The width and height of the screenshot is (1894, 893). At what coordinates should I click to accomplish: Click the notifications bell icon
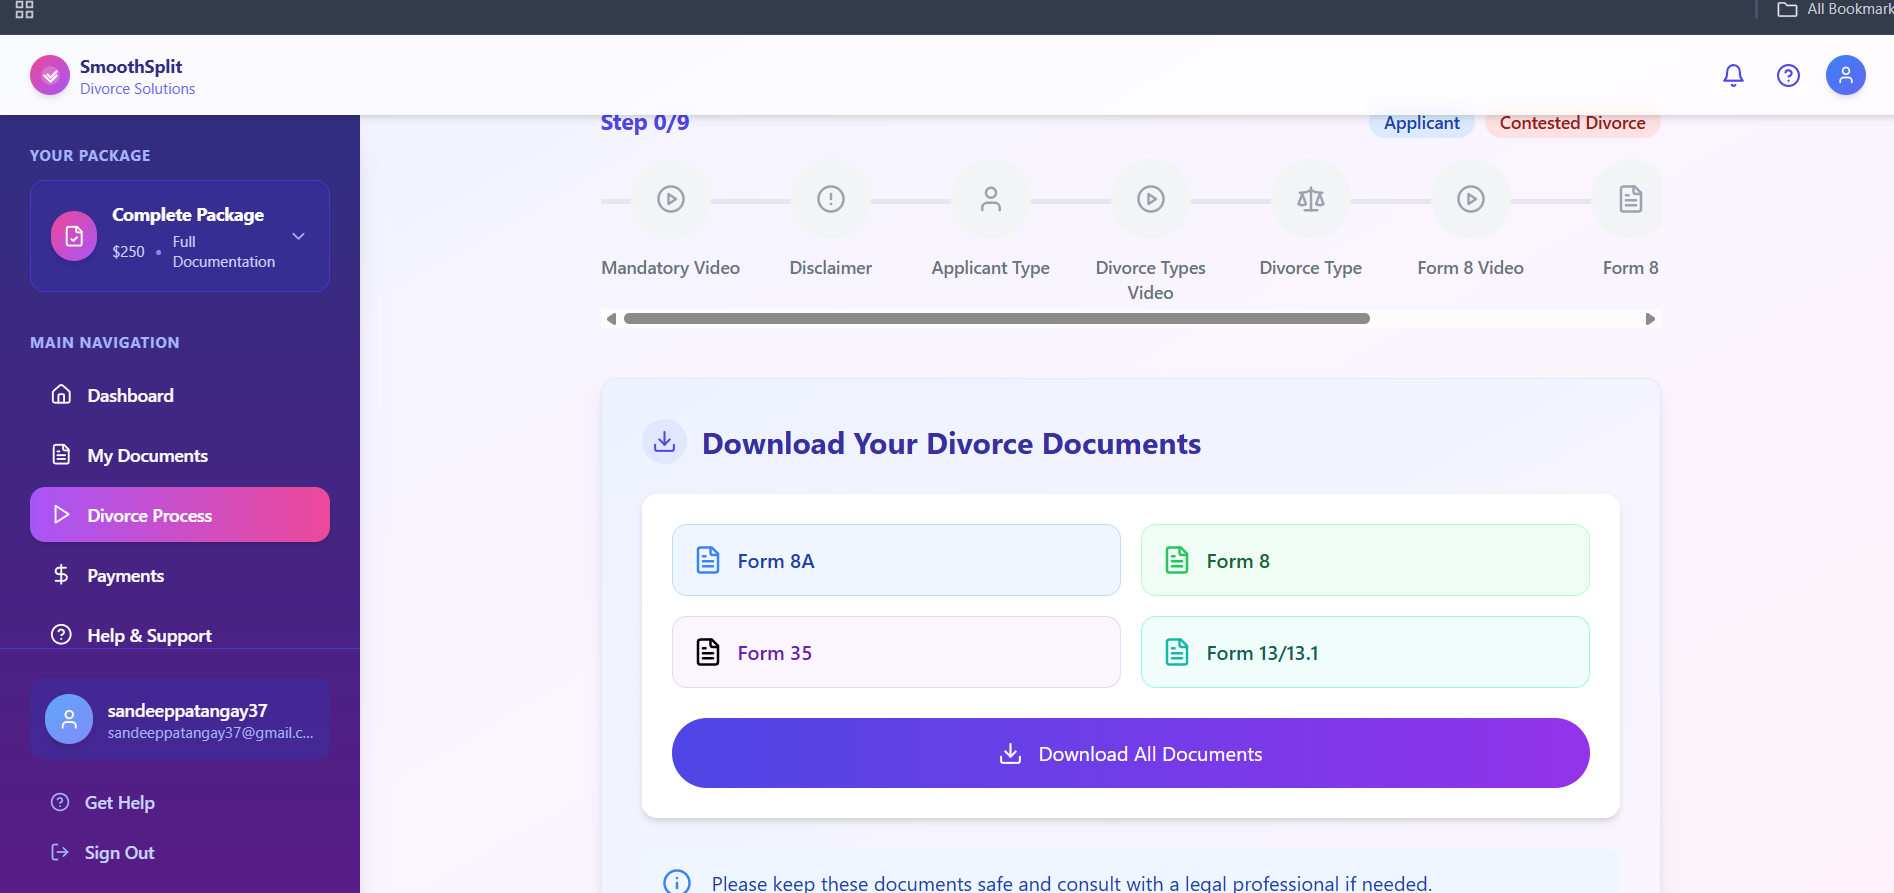[x=1733, y=75]
